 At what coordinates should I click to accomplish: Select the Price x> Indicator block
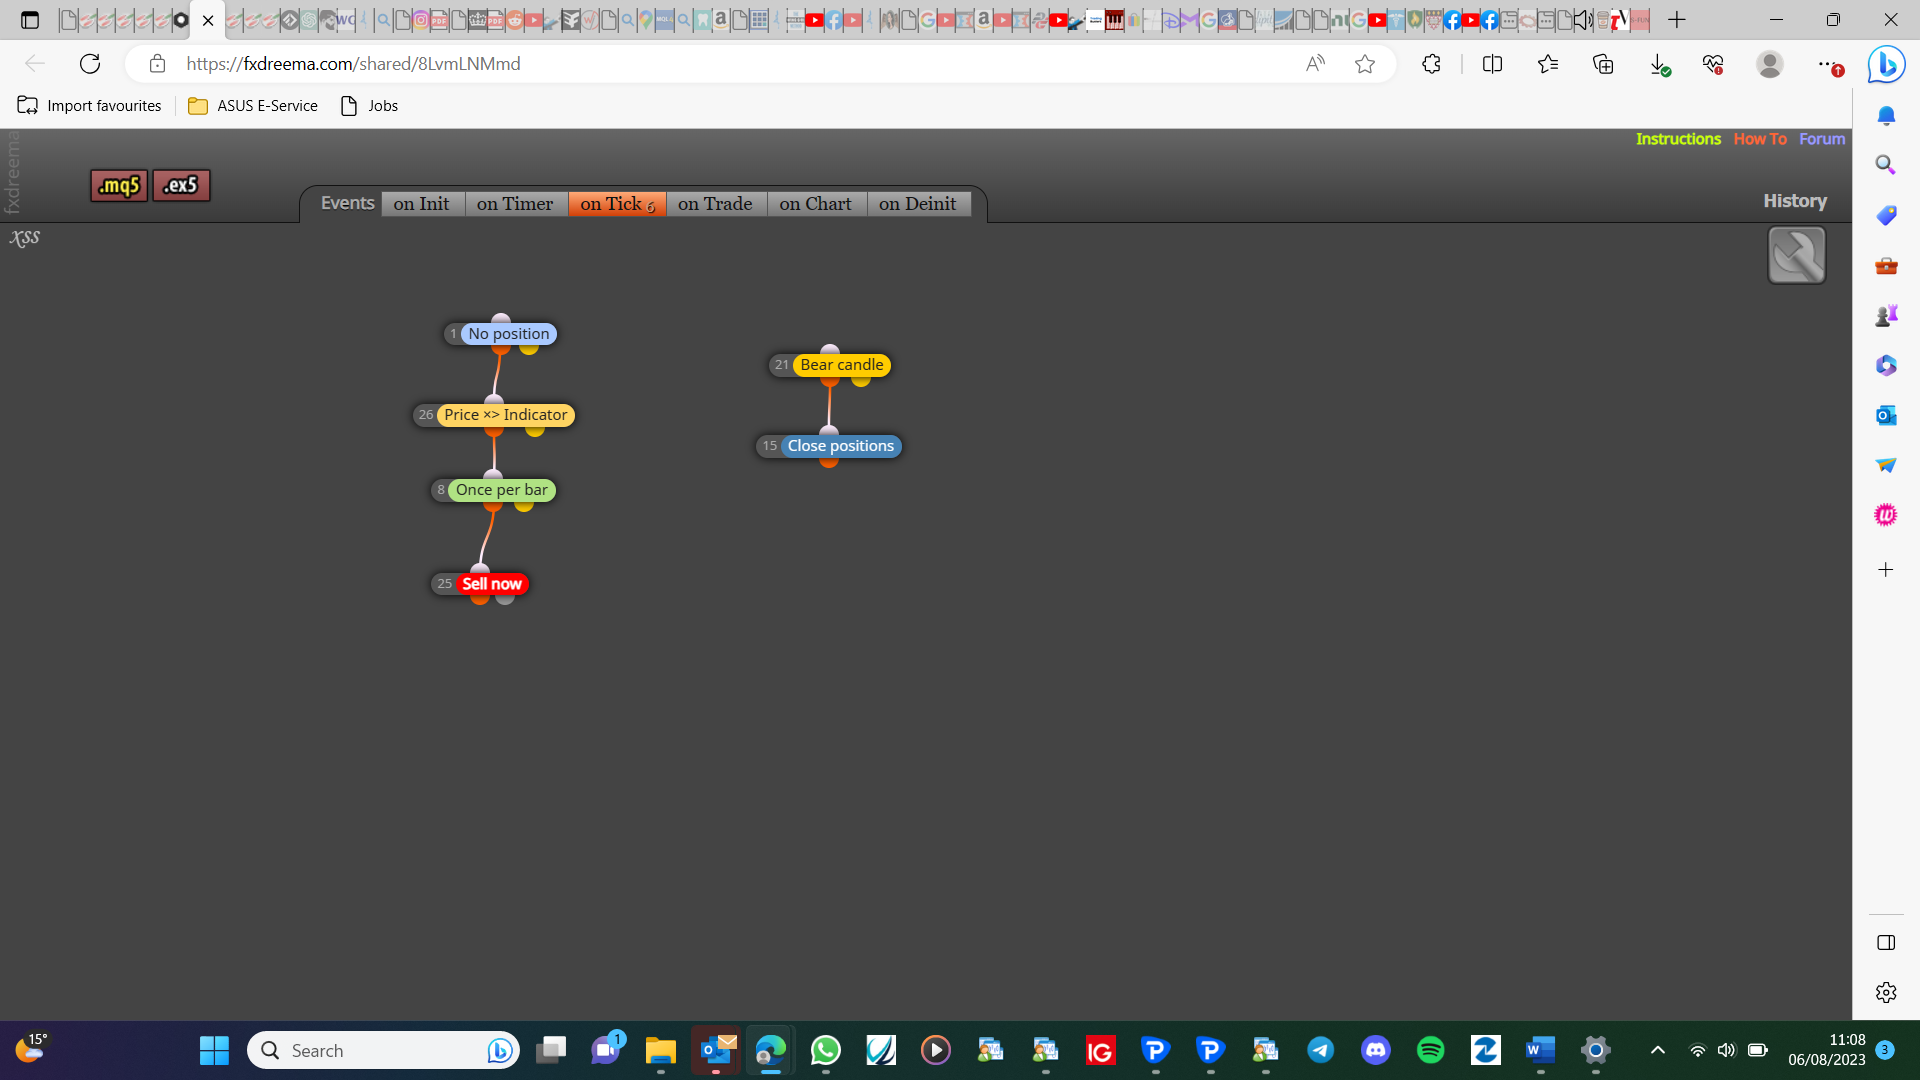click(505, 415)
